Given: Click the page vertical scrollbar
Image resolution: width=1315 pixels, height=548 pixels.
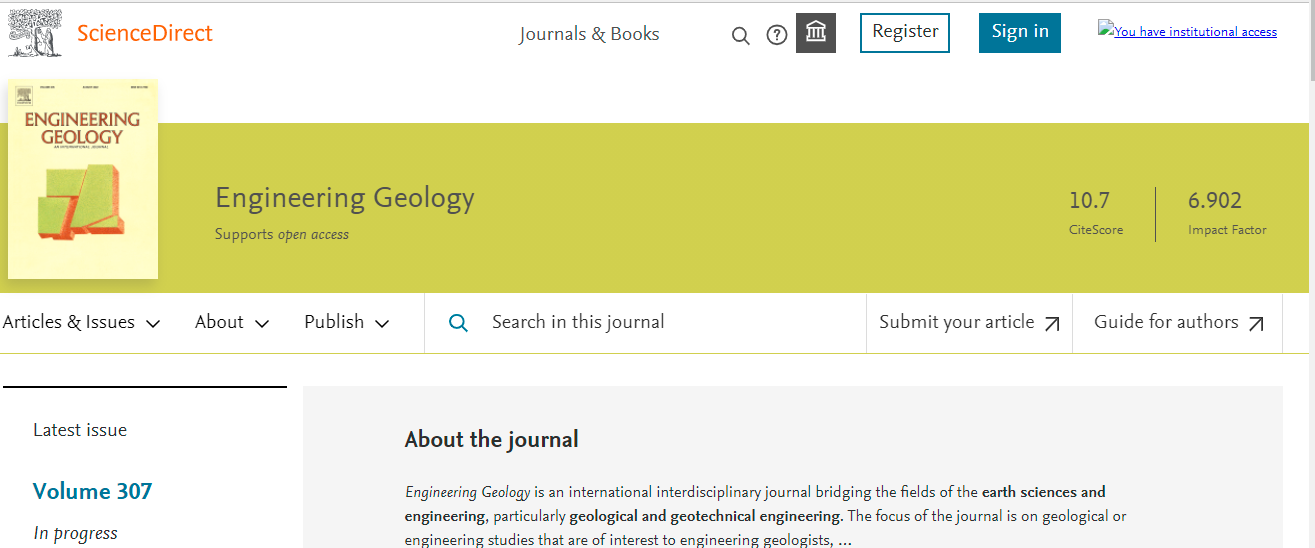Looking at the screenshot, I should pyautogui.click(x=1310, y=300).
